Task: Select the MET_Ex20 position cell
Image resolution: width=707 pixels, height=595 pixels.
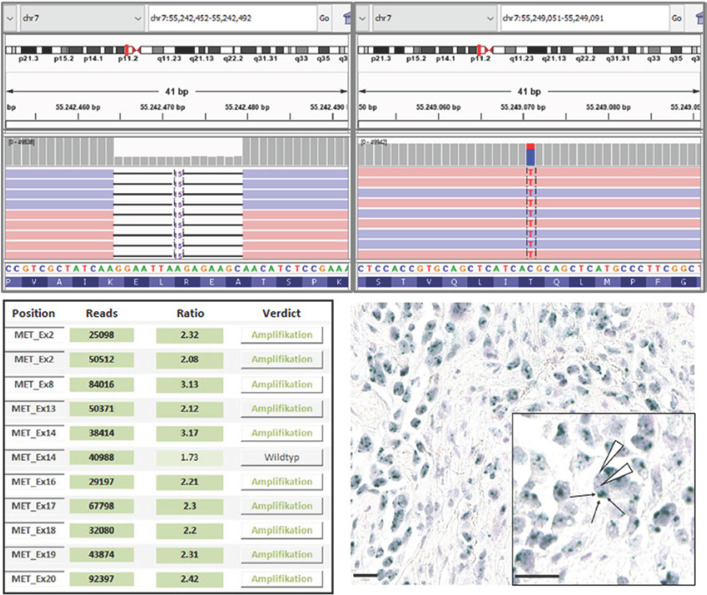Action: (34, 579)
